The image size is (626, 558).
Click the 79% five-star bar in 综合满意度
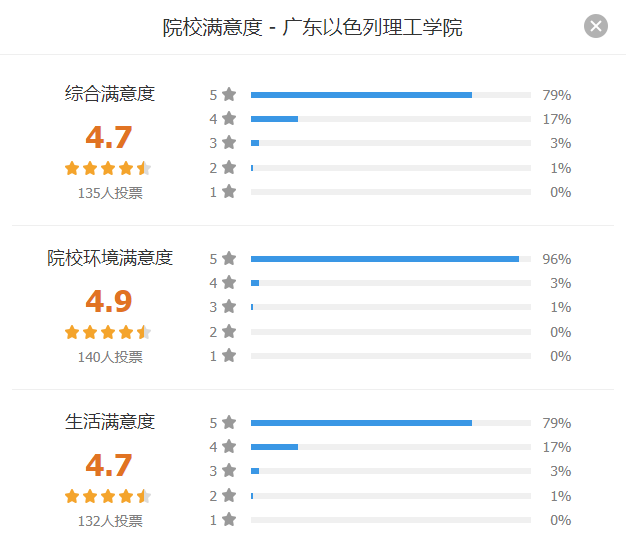tap(361, 95)
